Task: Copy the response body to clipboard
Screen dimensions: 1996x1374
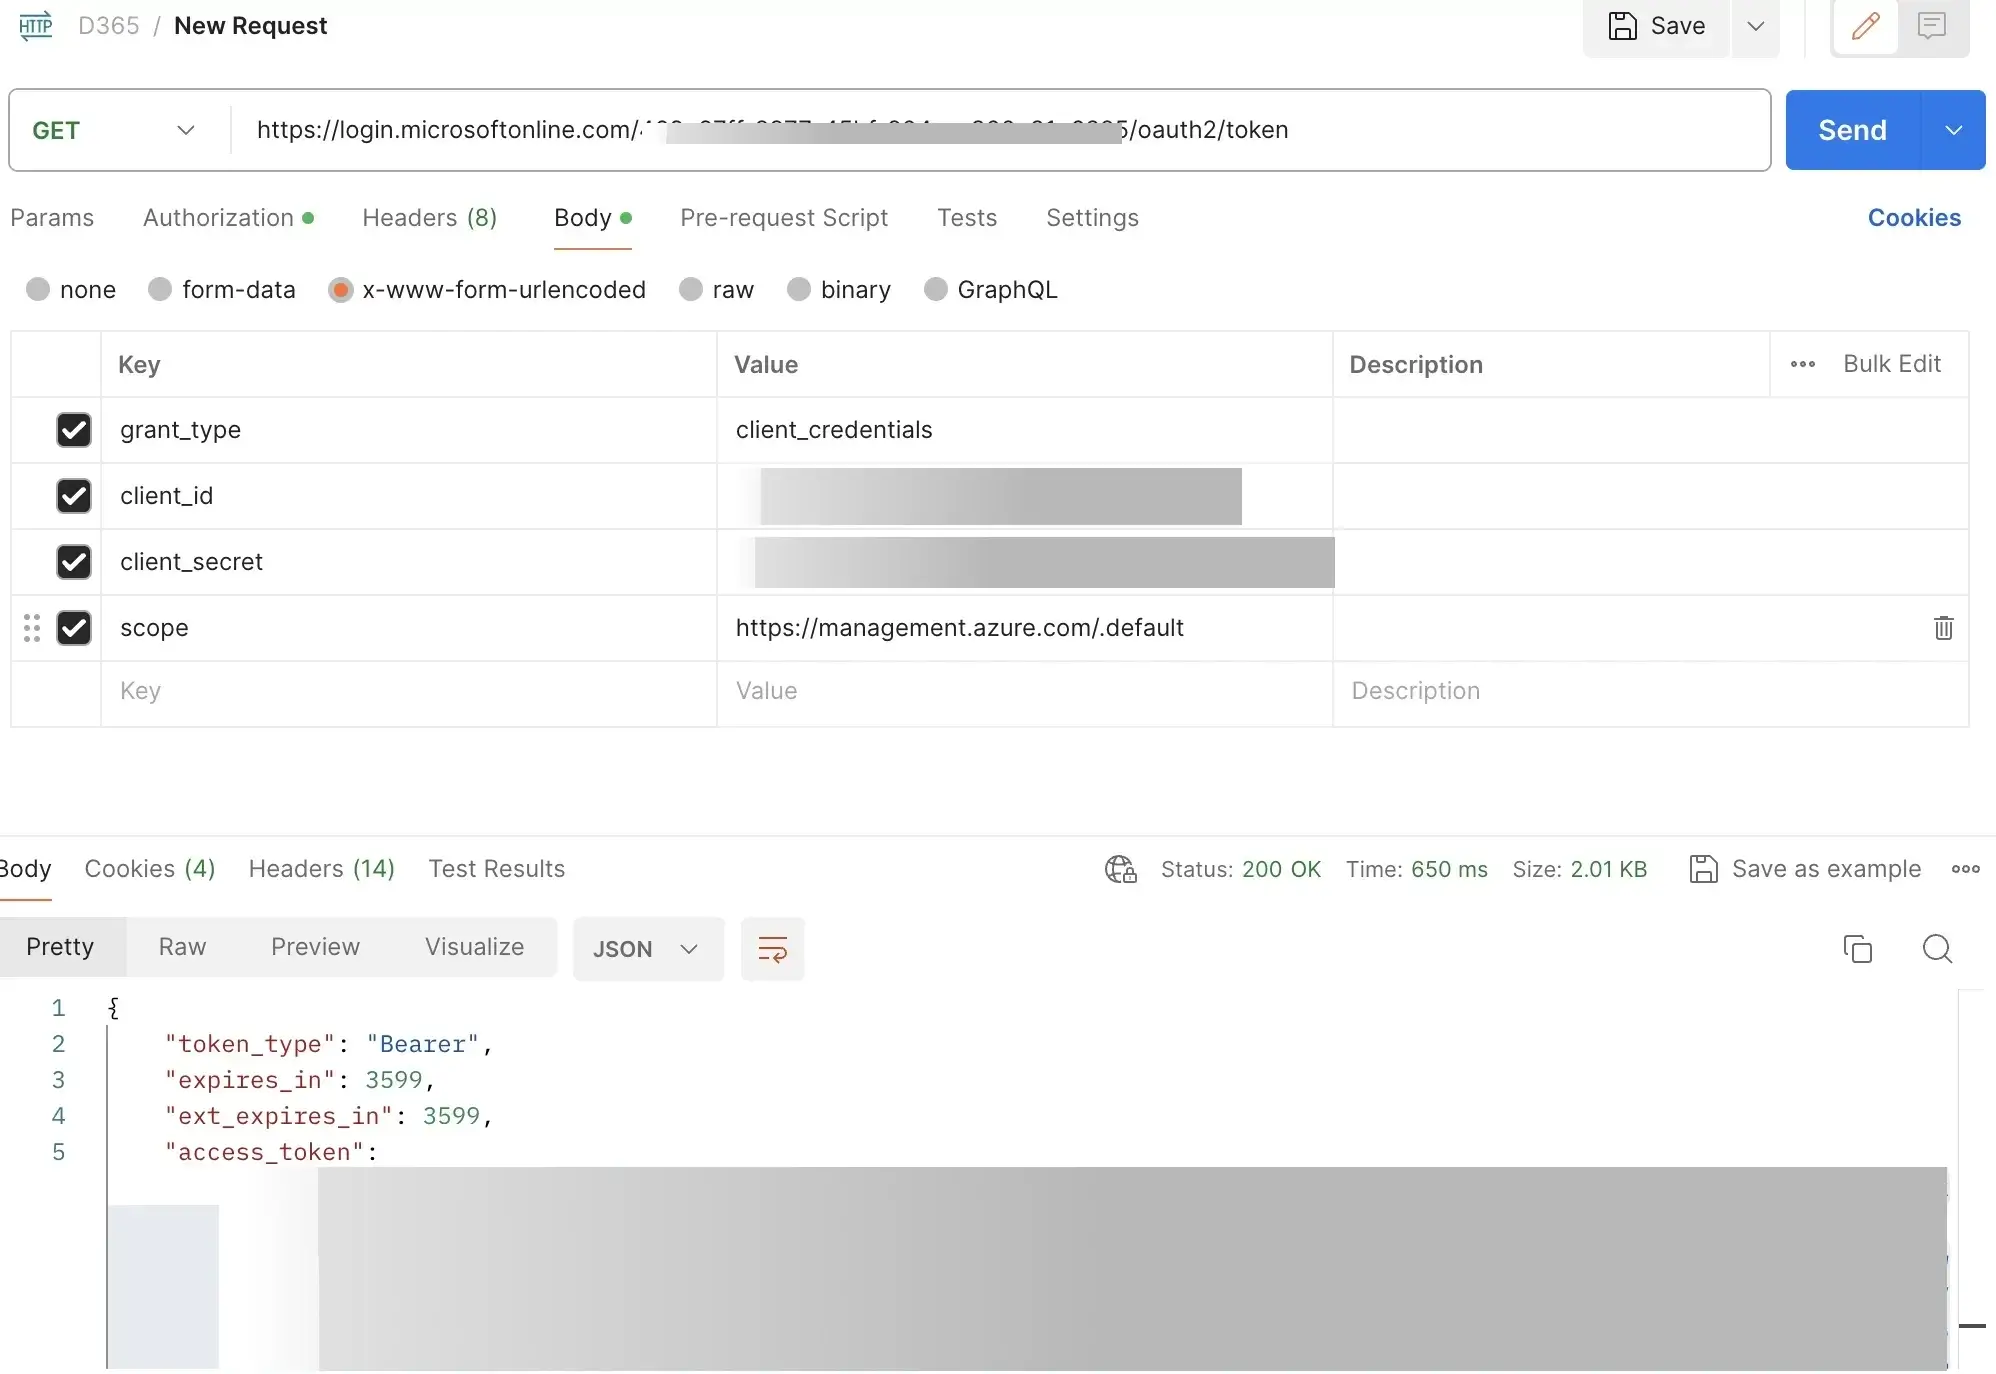Action: point(1858,949)
